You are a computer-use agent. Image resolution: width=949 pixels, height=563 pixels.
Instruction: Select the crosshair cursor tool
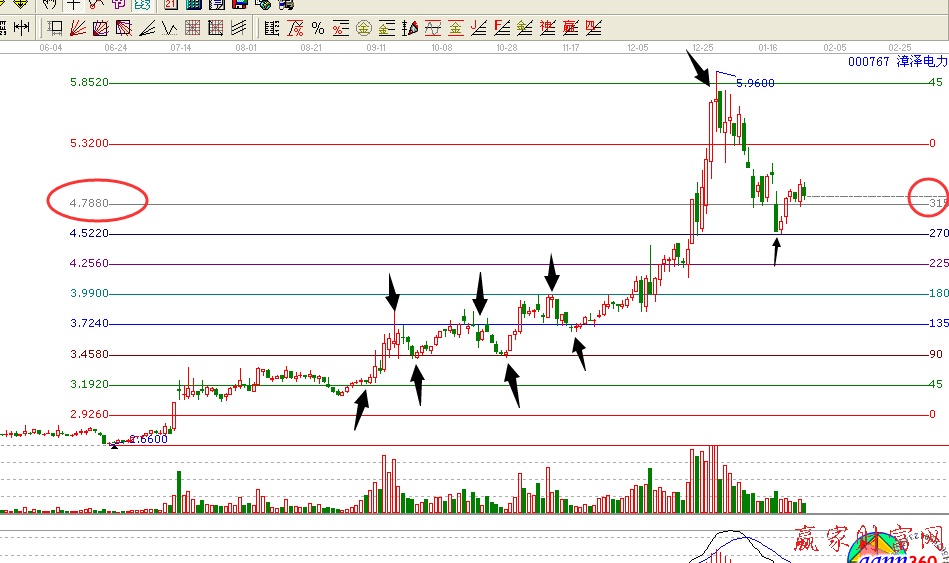click(x=73, y=5)
